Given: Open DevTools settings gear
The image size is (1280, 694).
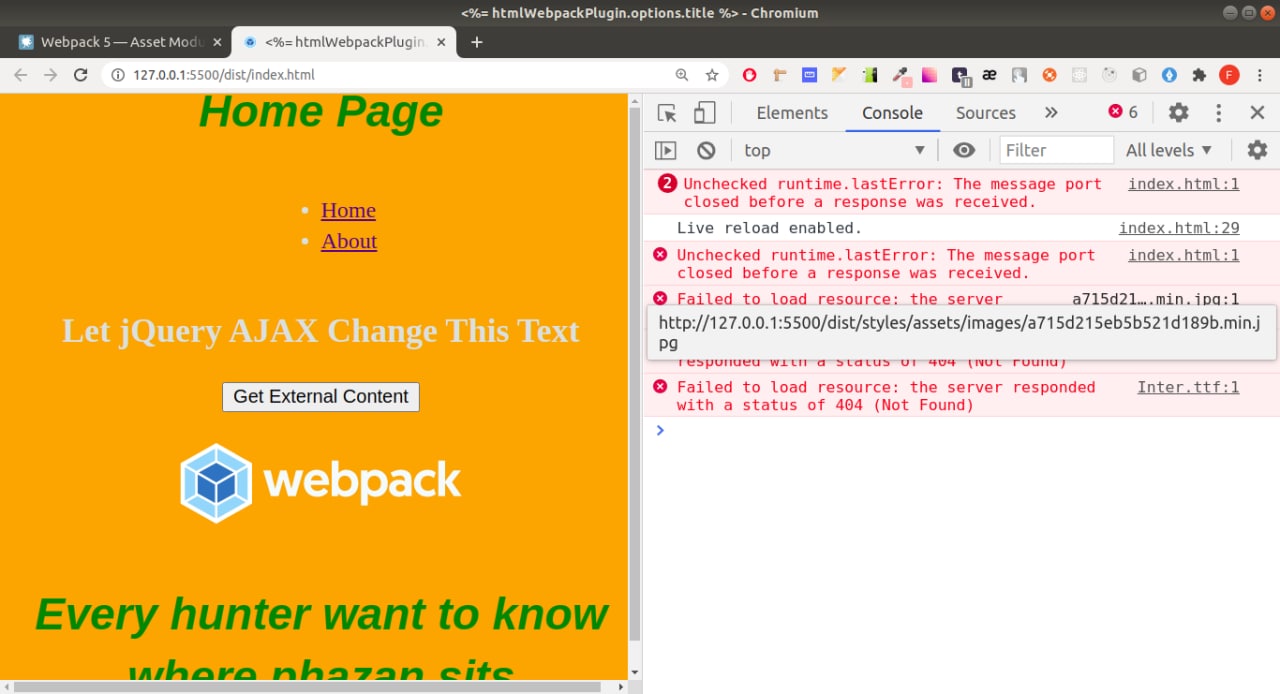Looking at the screenshot, I should [x=1179, y=113].
